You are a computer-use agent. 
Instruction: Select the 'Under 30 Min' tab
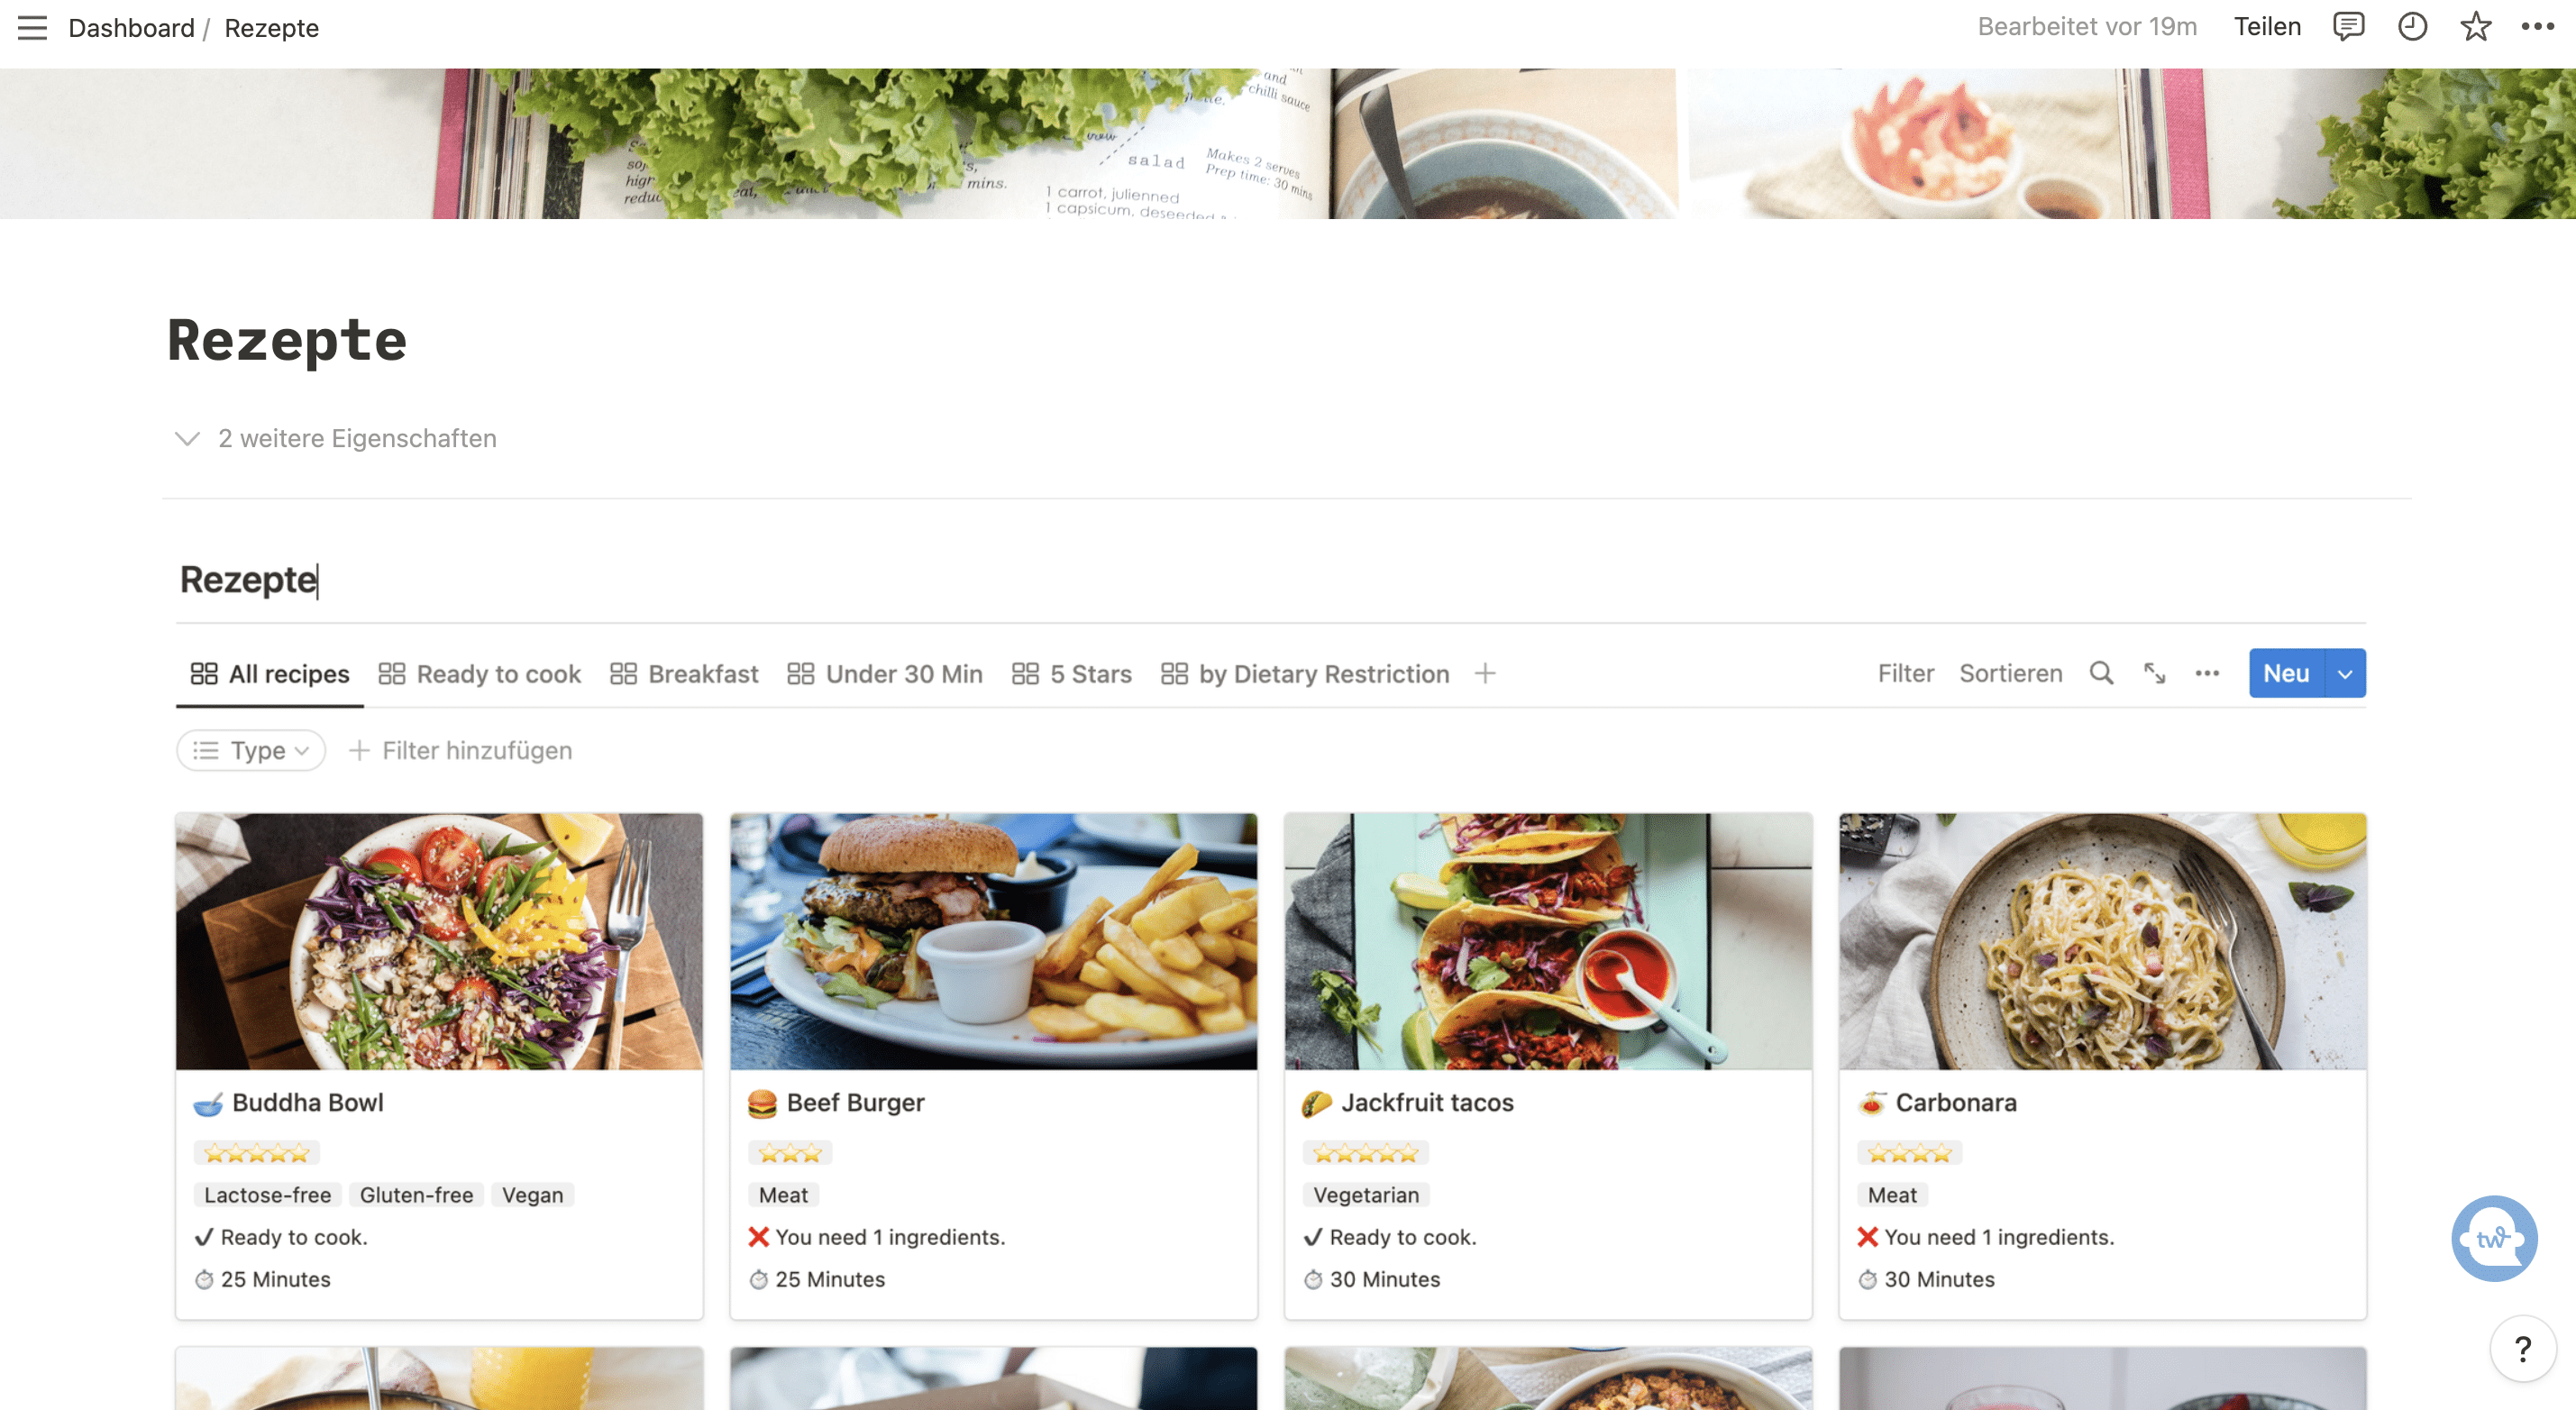902,673
